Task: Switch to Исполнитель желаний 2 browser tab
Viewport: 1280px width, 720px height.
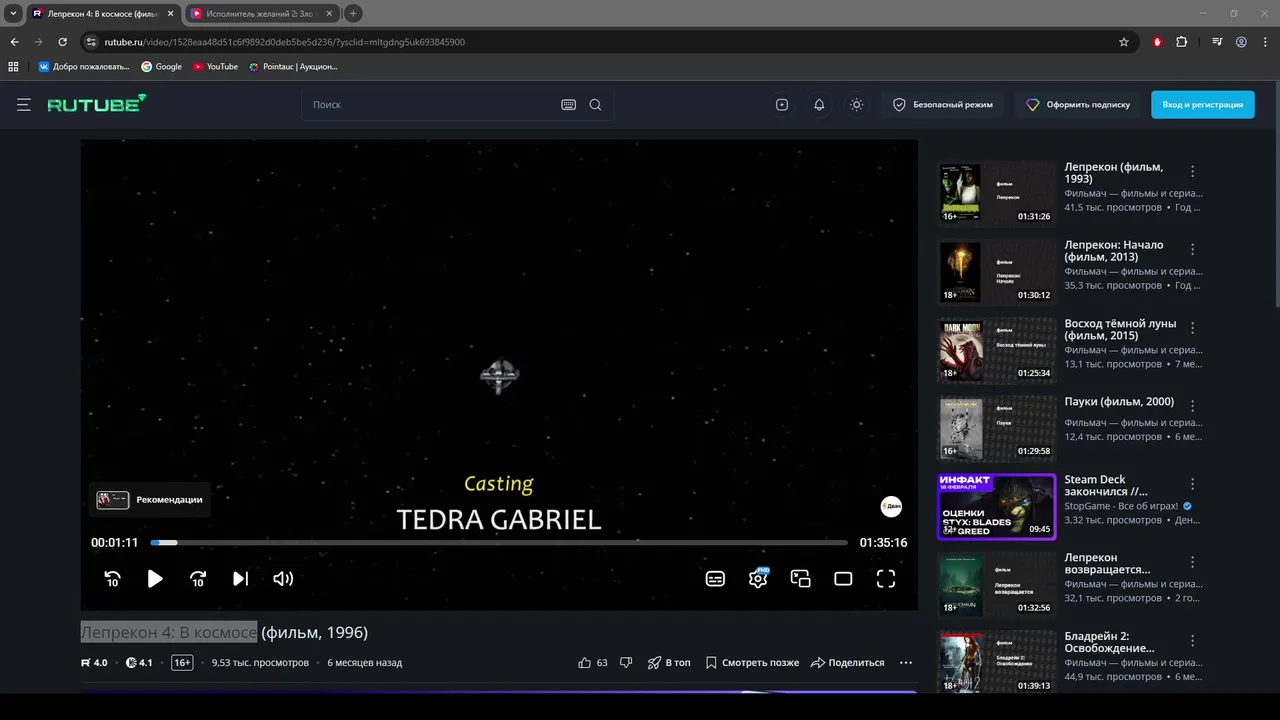Action: tap(262, 13)
